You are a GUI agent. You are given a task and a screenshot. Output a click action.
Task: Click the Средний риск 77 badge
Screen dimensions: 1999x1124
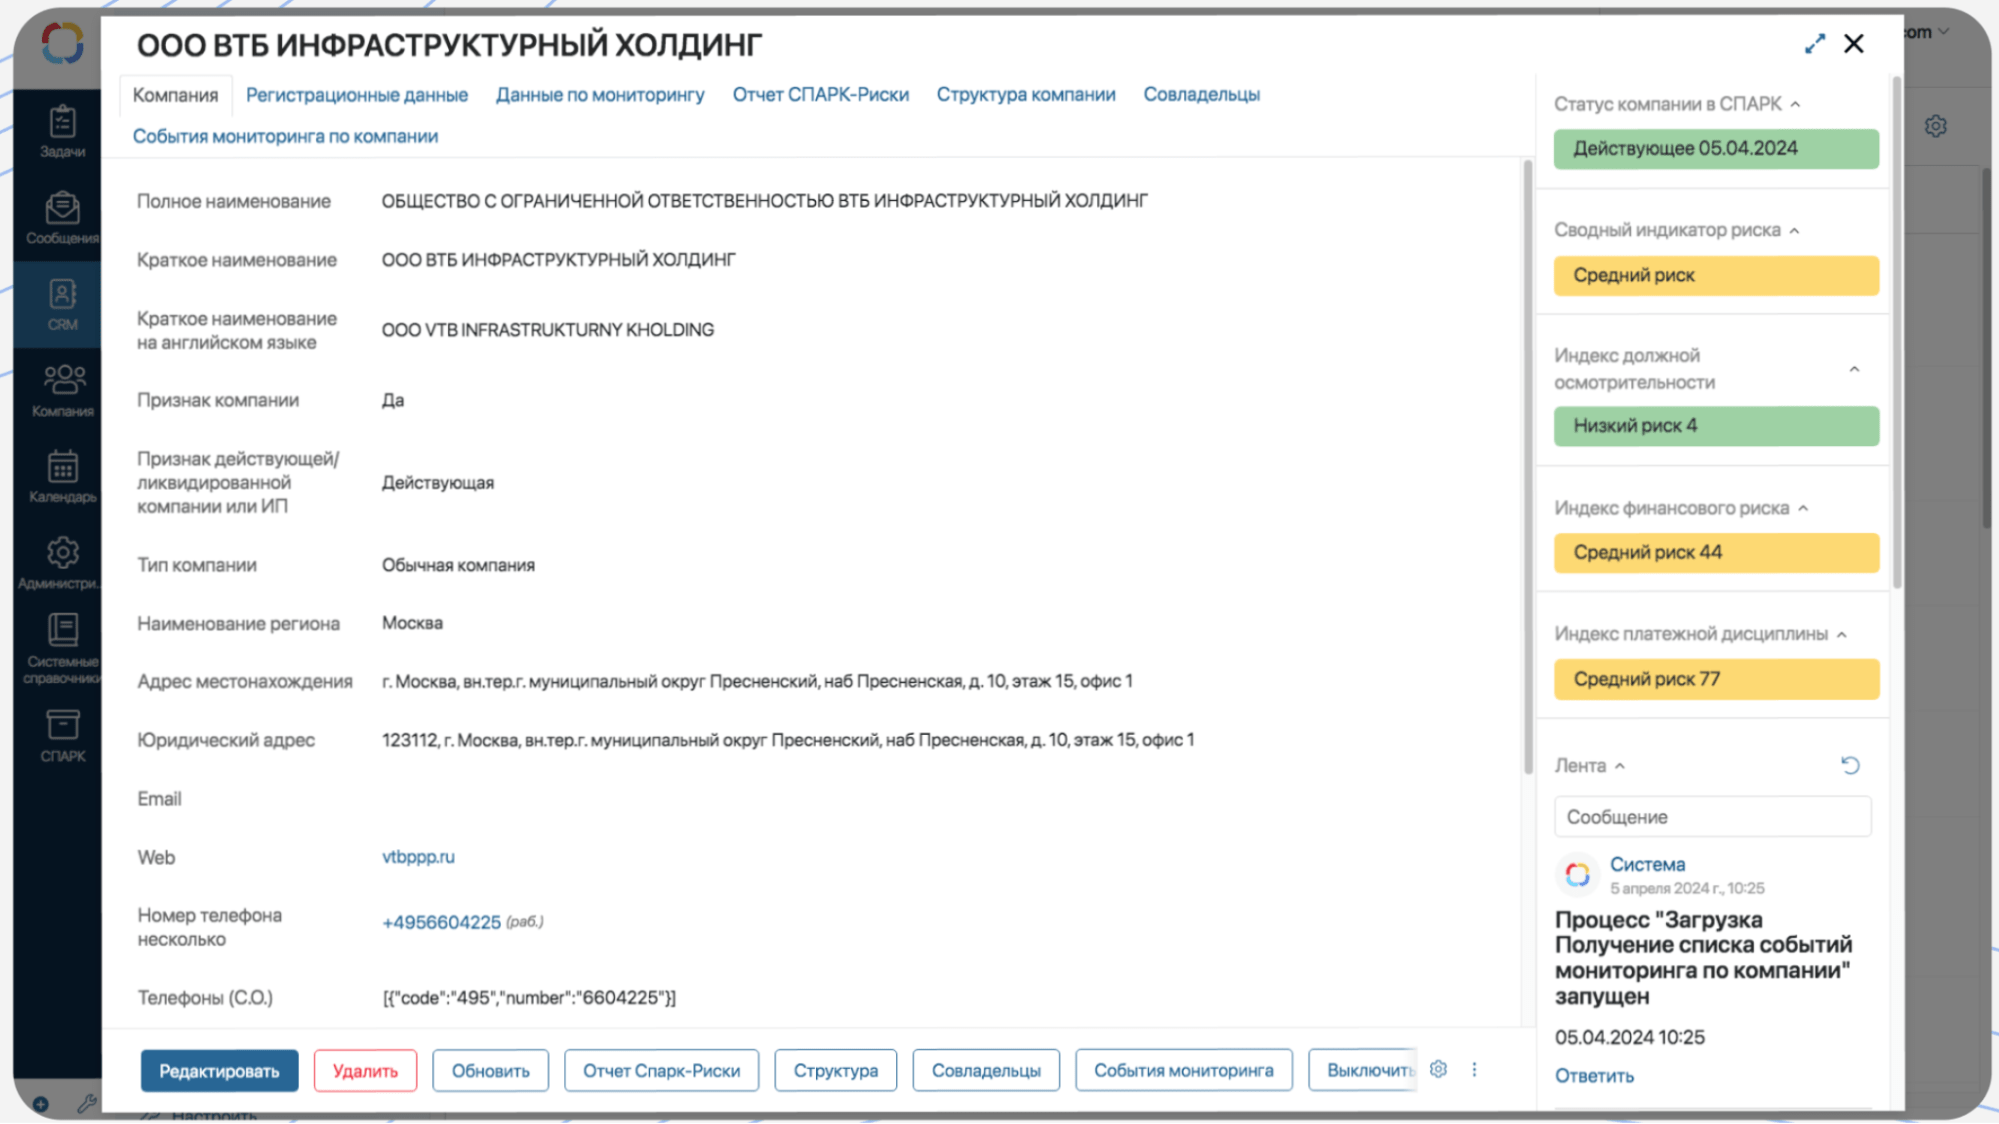[1716, 679]
